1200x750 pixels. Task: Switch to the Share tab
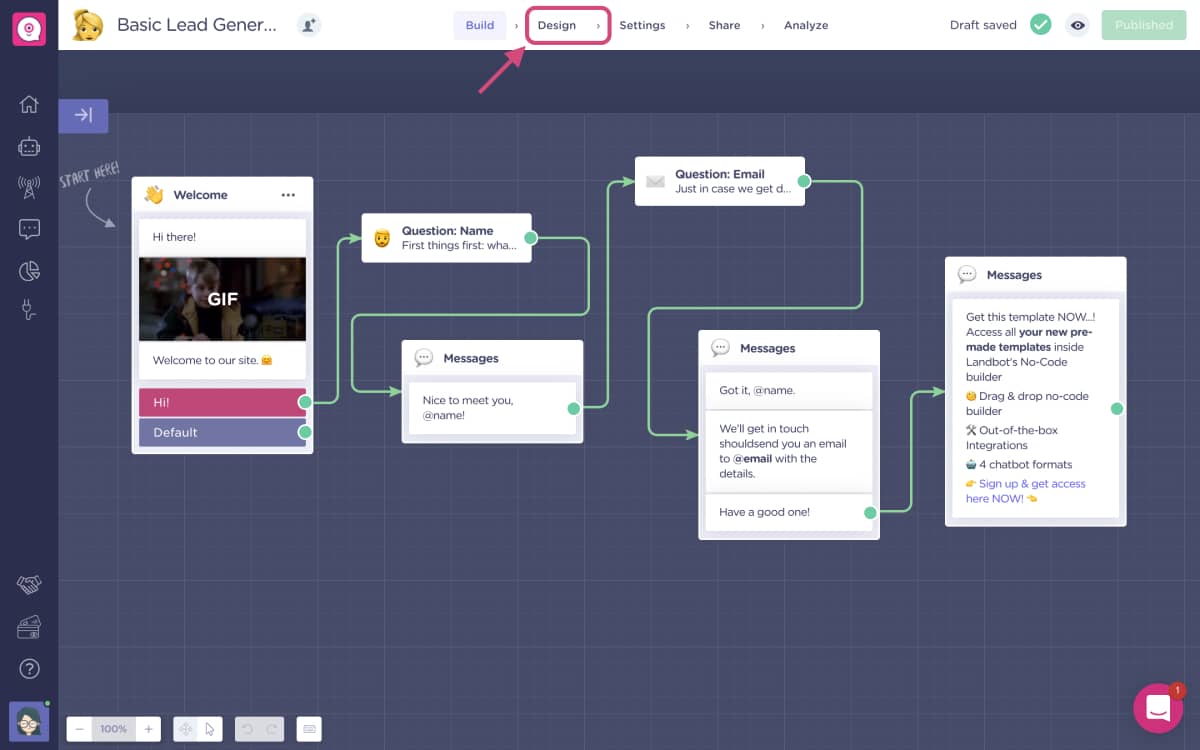tap(724, 25)
